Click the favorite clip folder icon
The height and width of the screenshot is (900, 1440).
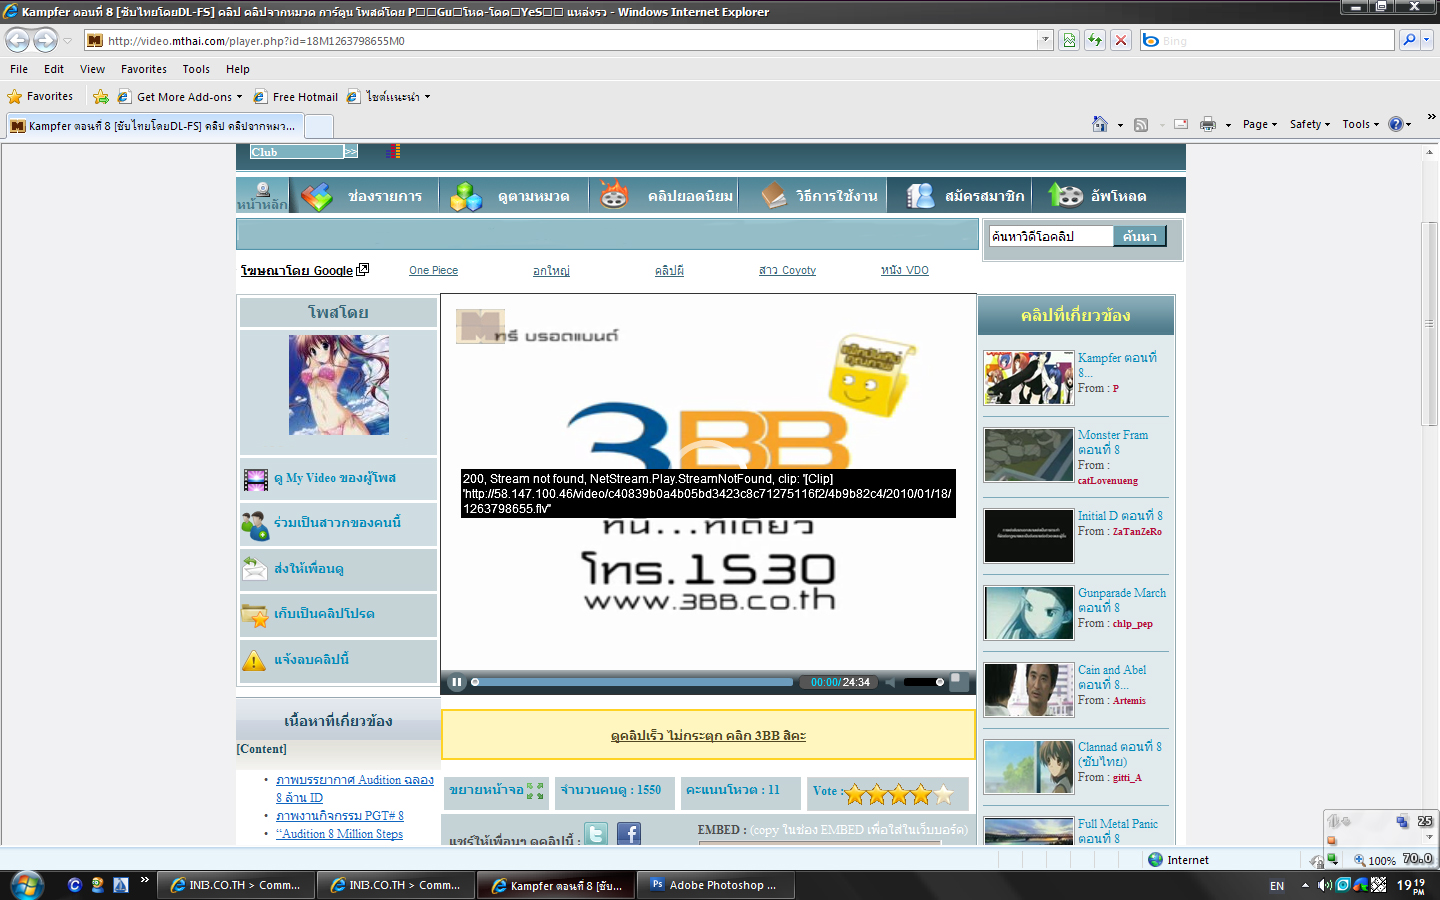point(255,615)
